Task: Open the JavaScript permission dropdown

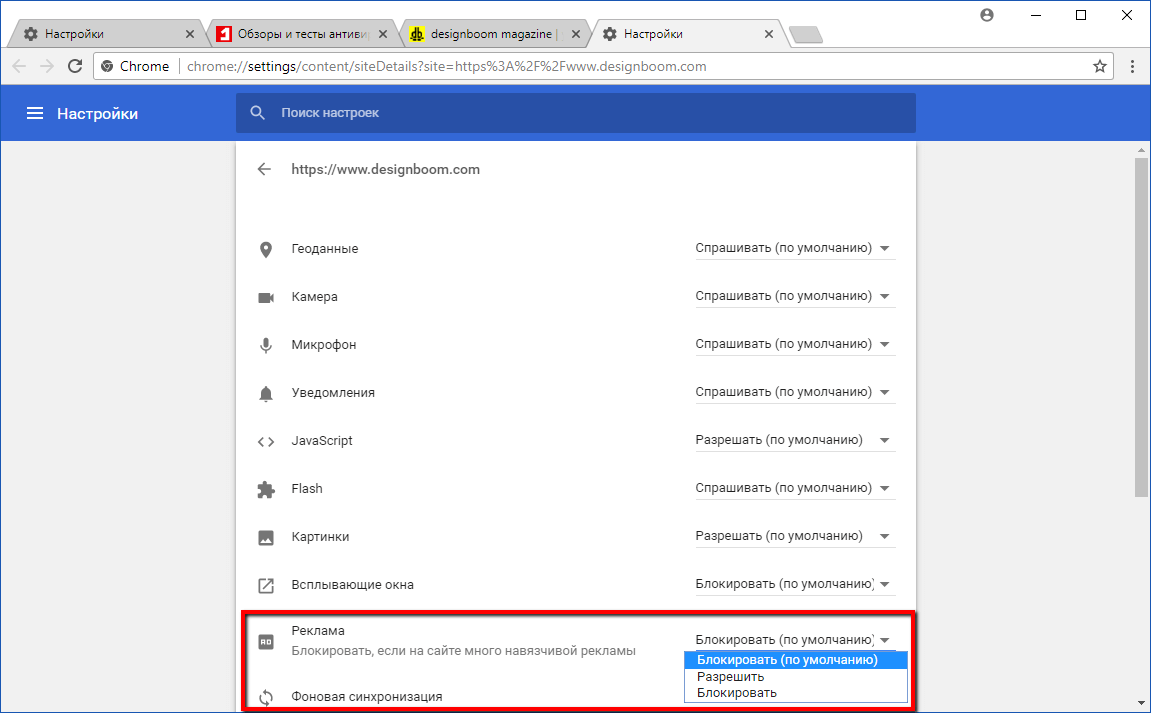Action: 794,440
